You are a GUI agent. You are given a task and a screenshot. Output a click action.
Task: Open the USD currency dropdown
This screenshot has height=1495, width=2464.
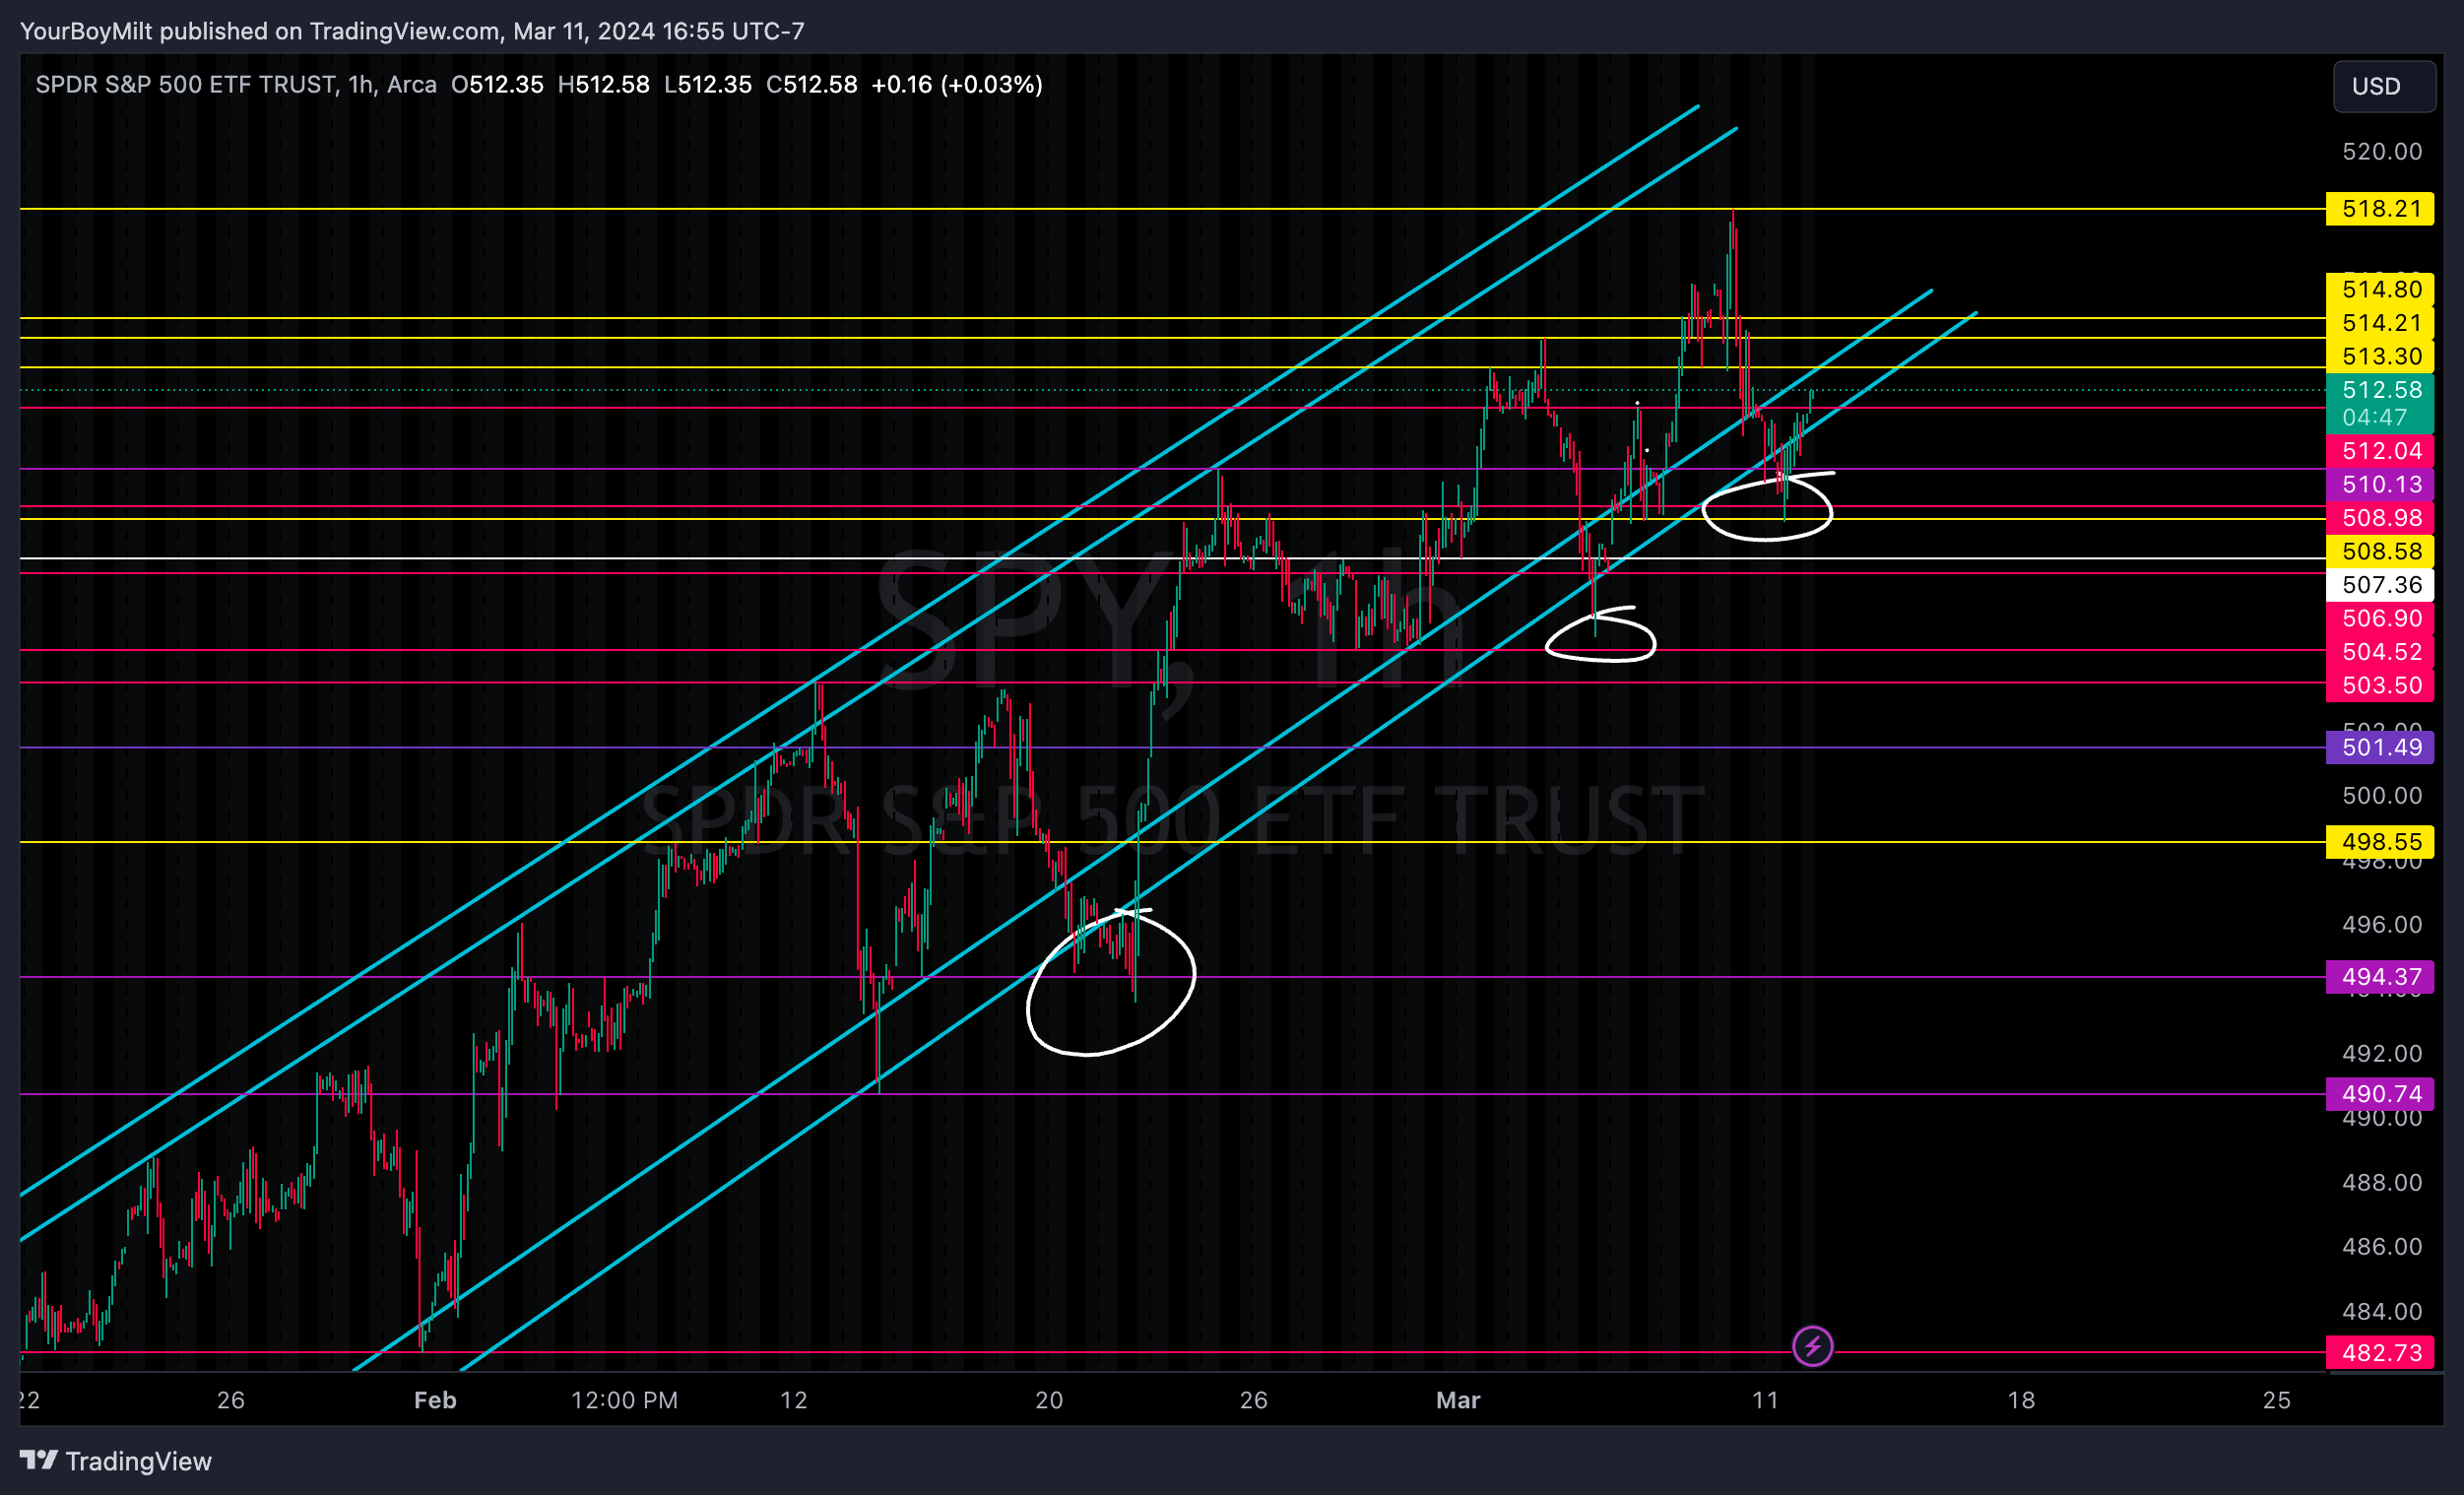tap(2383, 86)
